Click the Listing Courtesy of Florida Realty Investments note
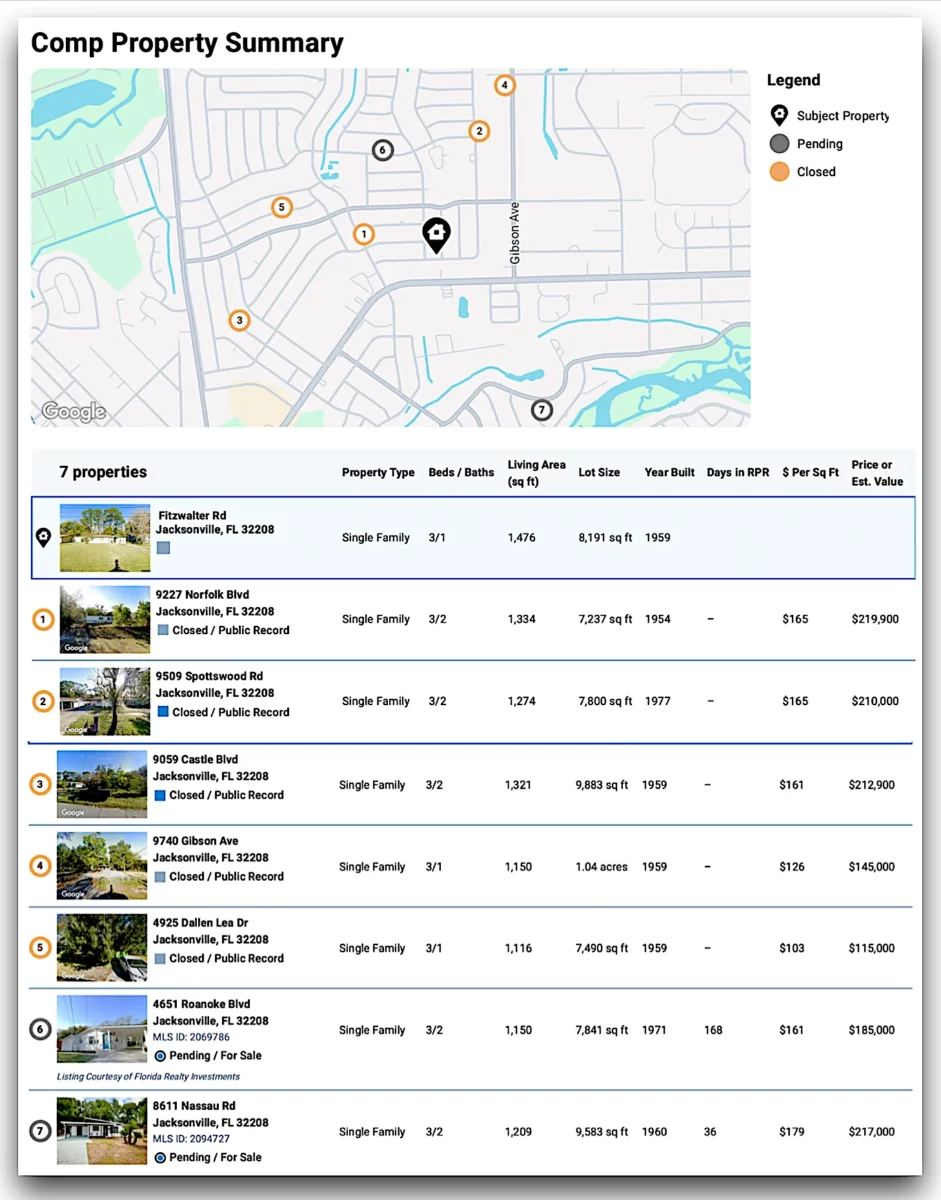Image resolution: width=941 pixels, height=1200 pixels. pos(148,1077)
